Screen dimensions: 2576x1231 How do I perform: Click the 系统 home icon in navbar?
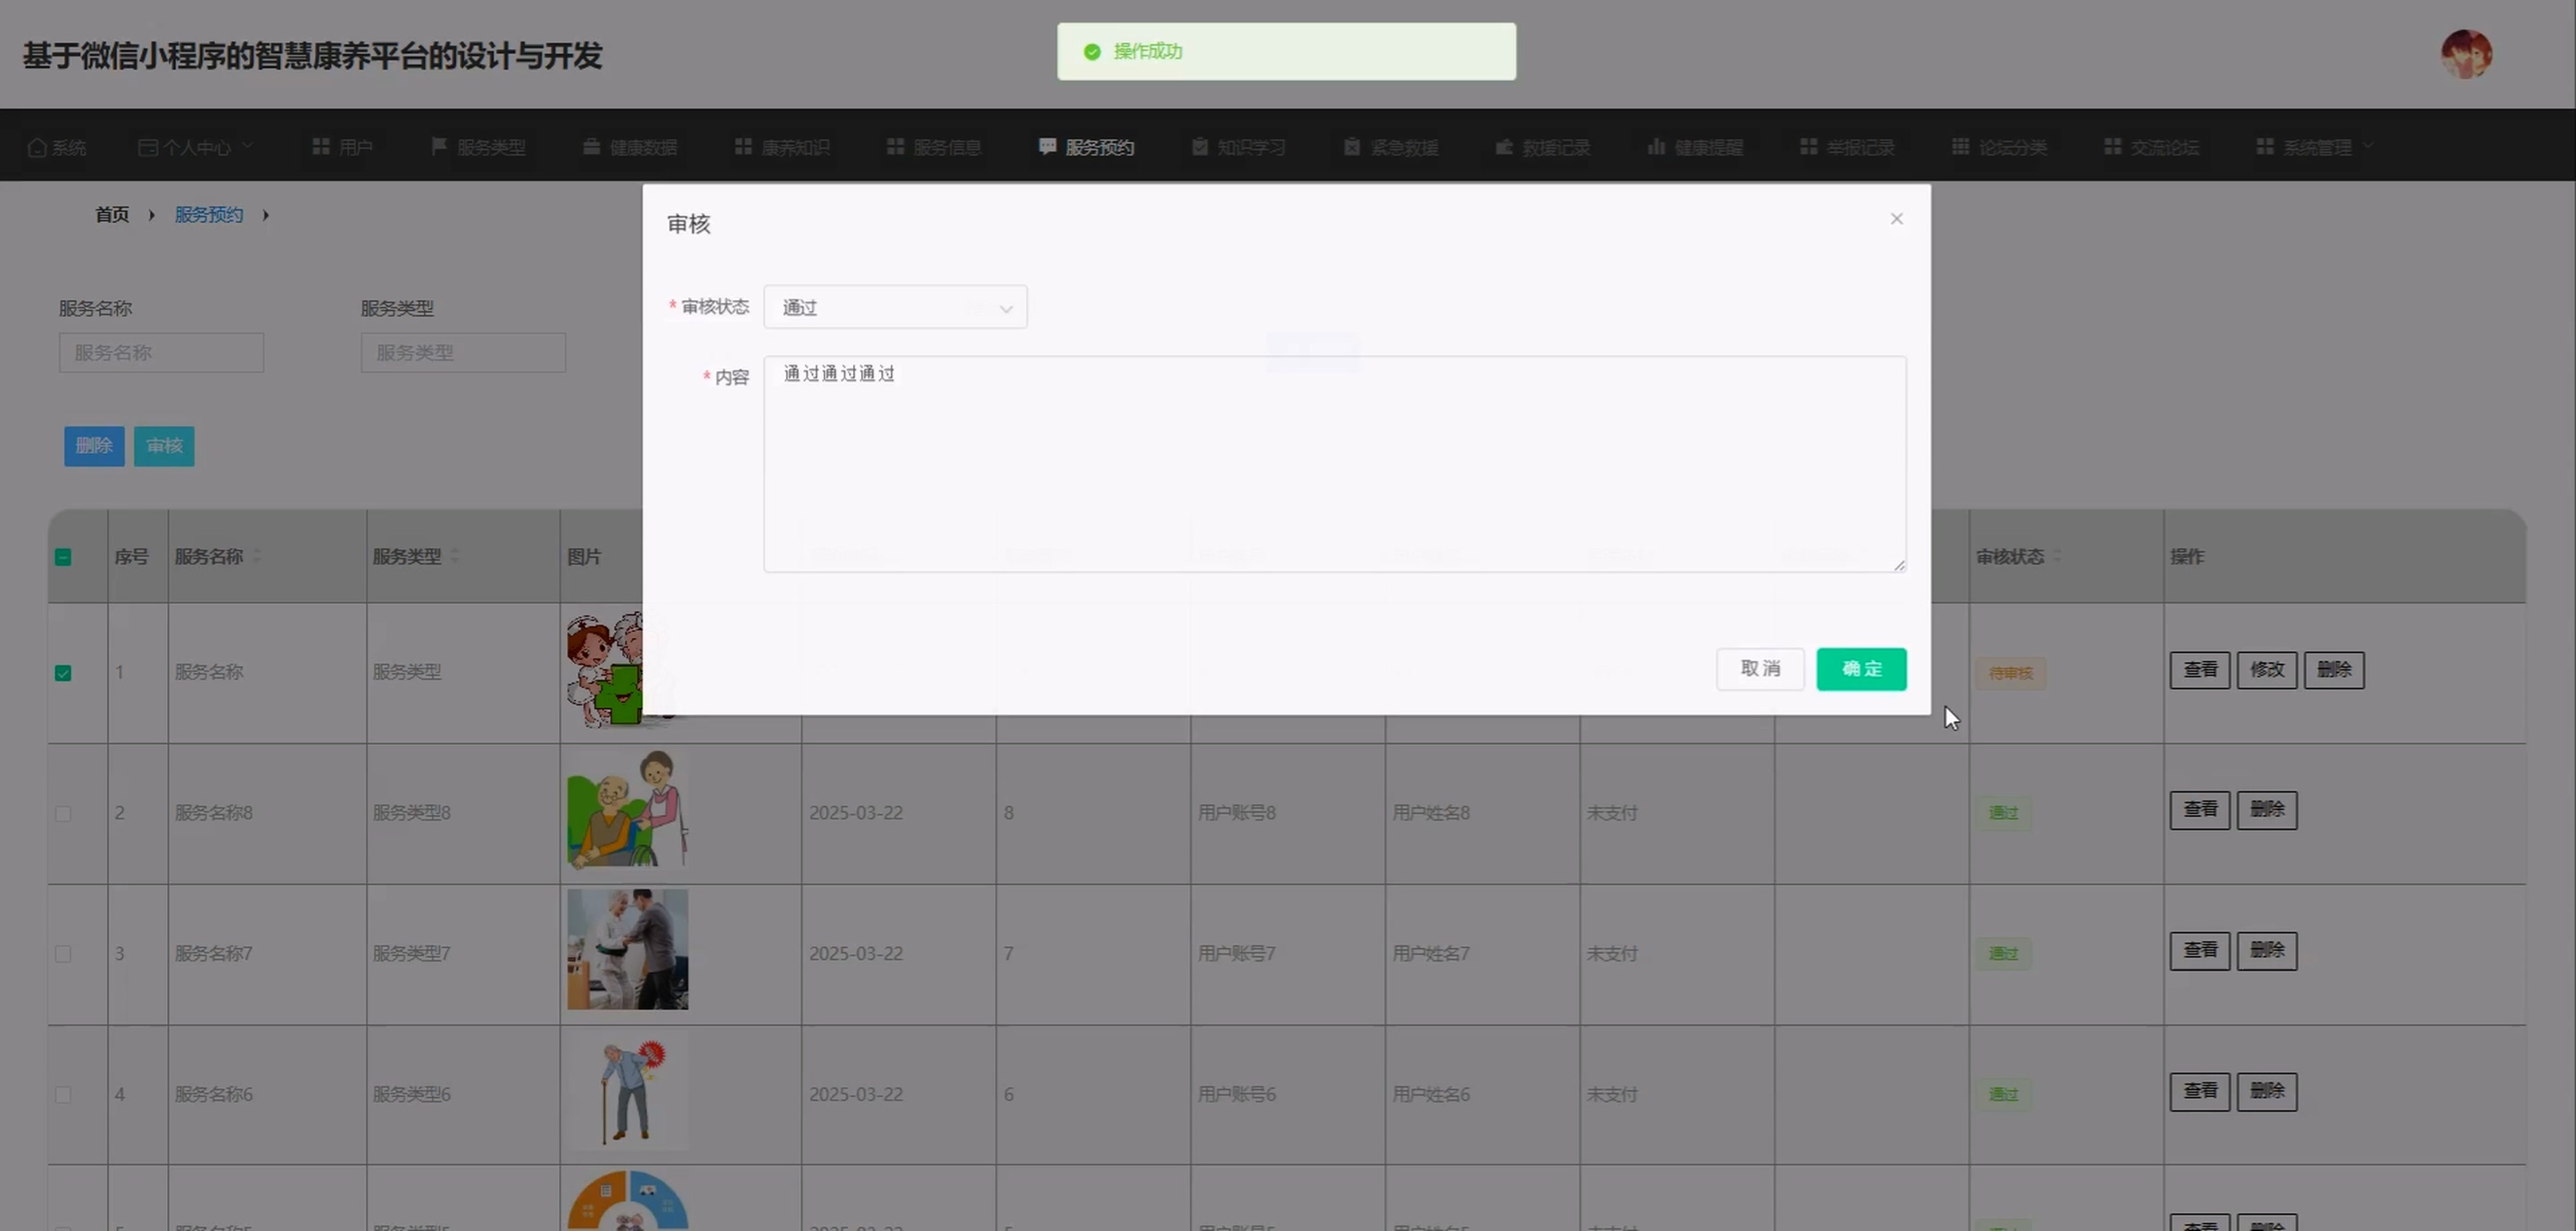38,148
